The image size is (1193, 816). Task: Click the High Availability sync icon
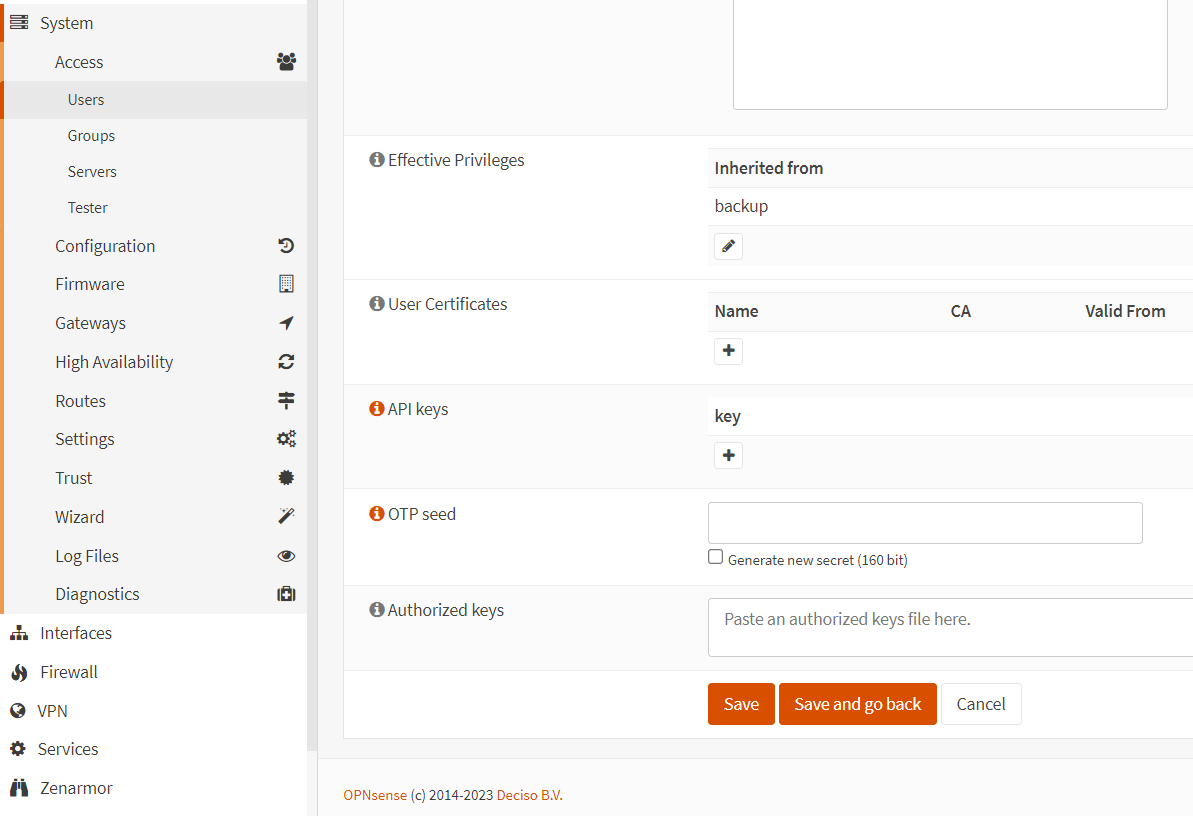tap(286, 362)
